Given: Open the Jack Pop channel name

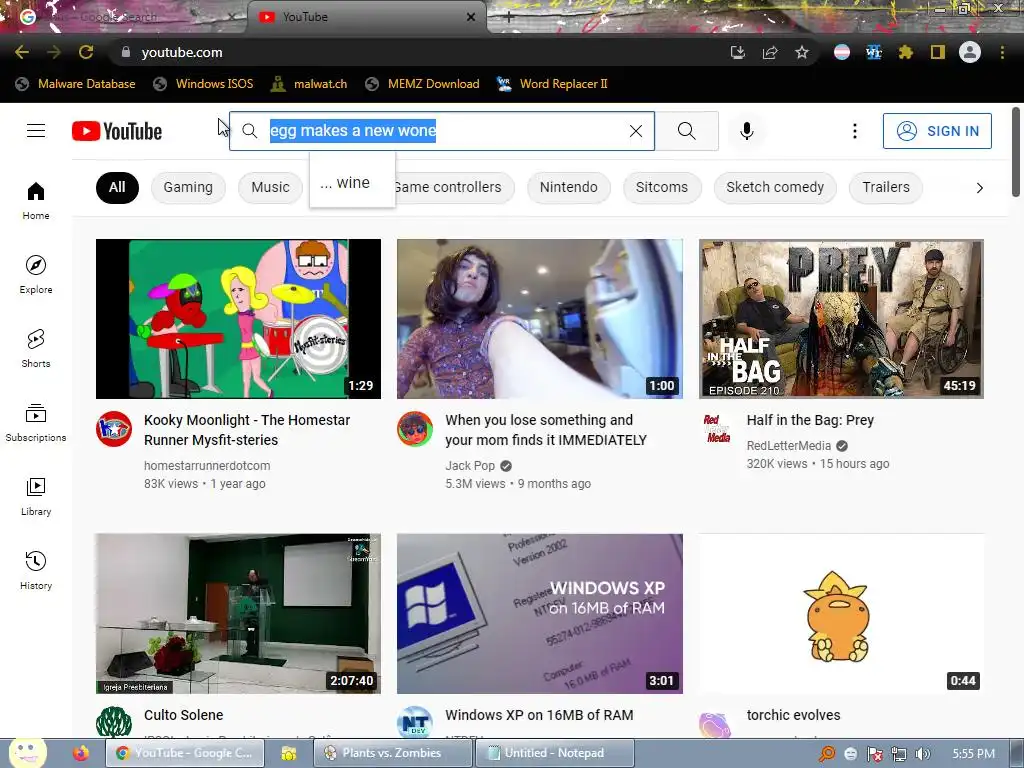Looking at the screenshot, I should coord(470,466).
